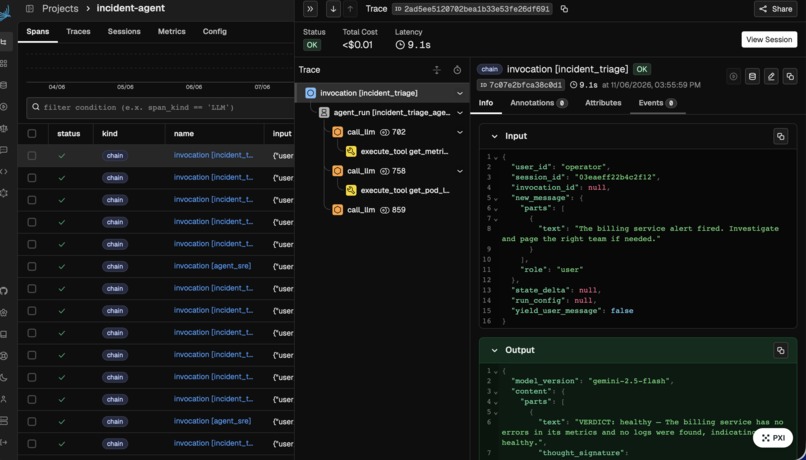Viewport: 806px width, 460px height.
Task: Click the pencil annotate icon for the span
Action: 771,77
